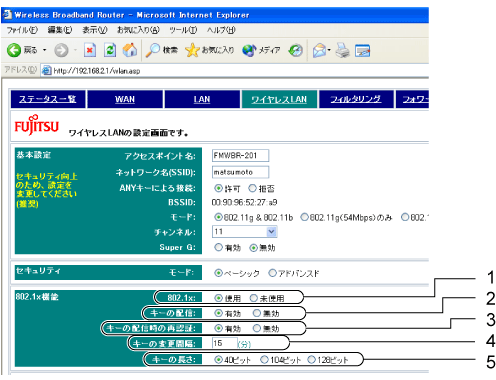Click the ワイヤレスLANの設定画面です heading

click(128, 133)
